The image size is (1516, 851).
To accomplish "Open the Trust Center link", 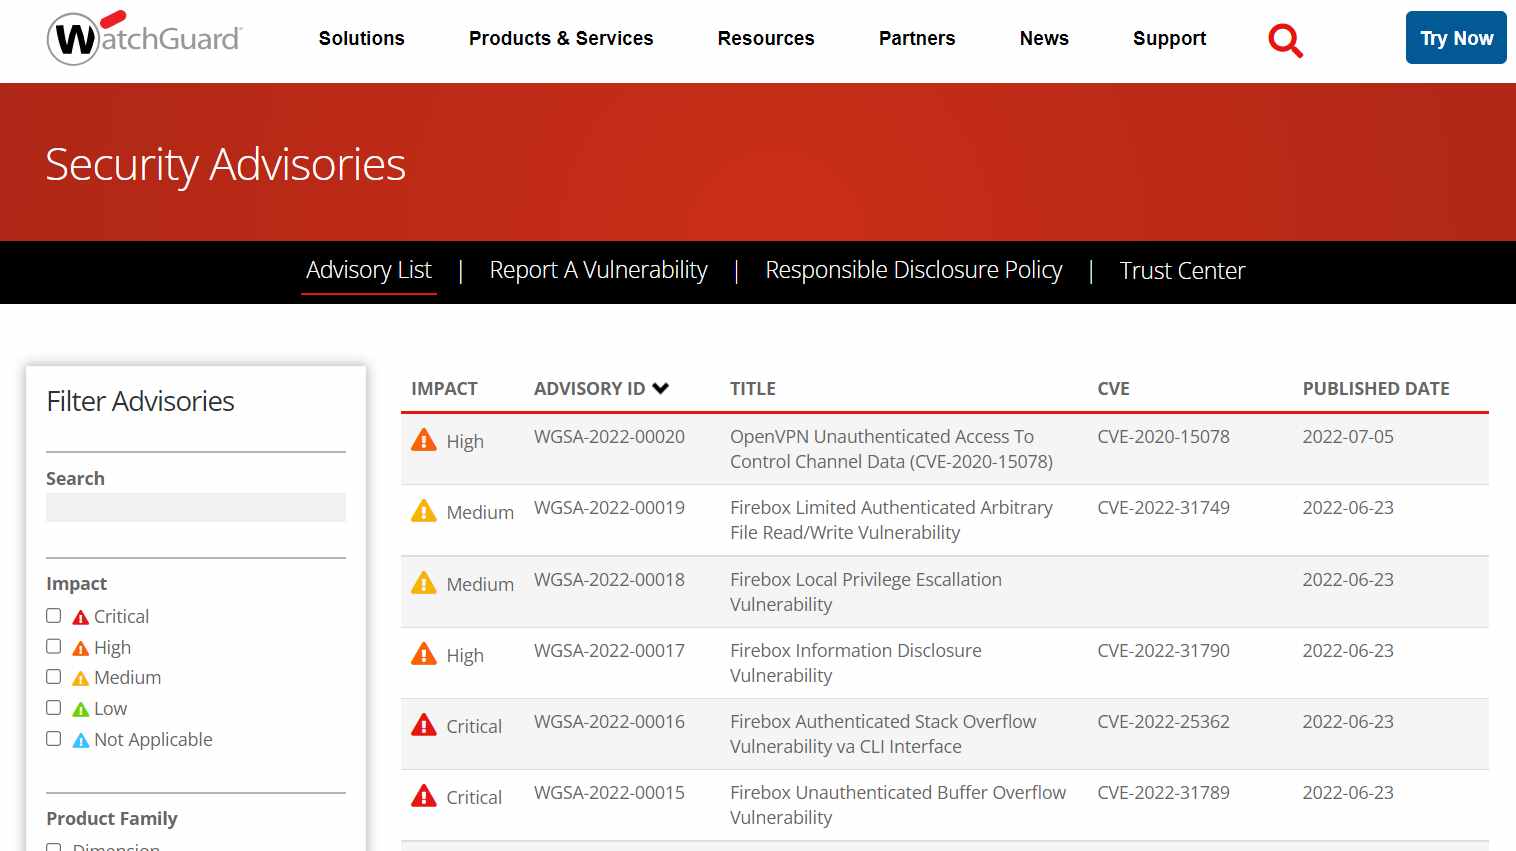I will pyautogui.click(x=1182, y=271).
